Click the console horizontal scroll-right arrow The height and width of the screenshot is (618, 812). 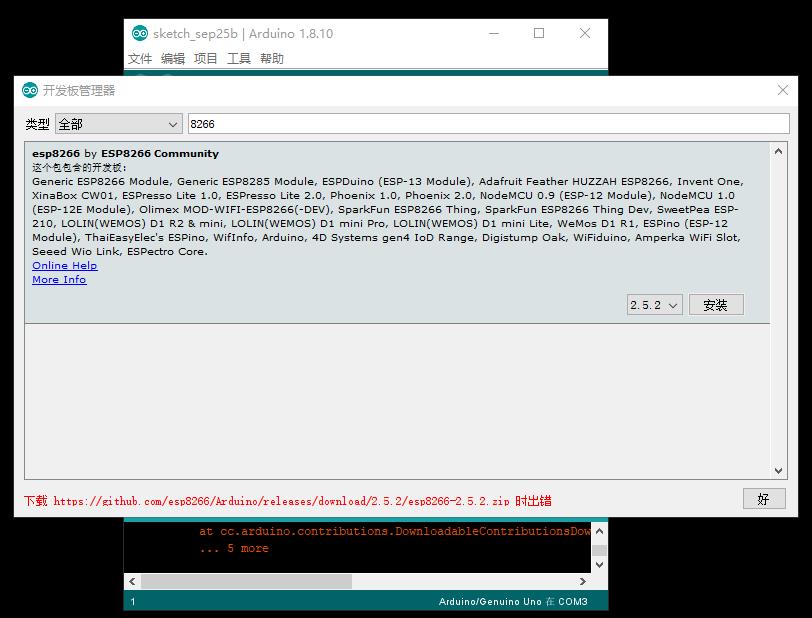pyautogui.click(x=583, y=581)
